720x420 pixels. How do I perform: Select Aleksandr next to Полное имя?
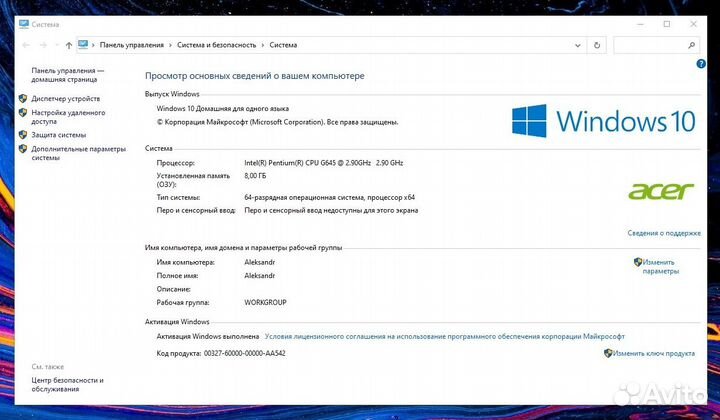(x=259, y=276)
